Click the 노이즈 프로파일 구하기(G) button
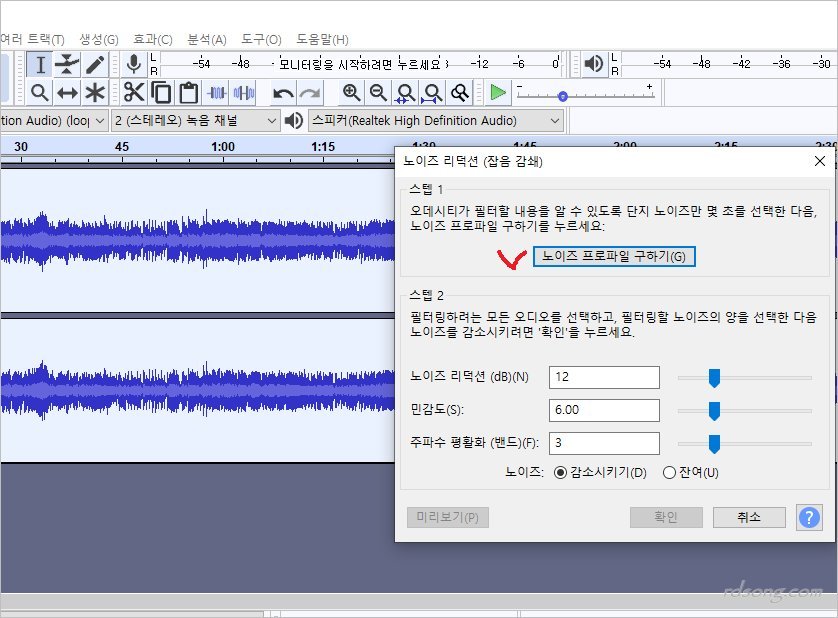 point(614,256)
